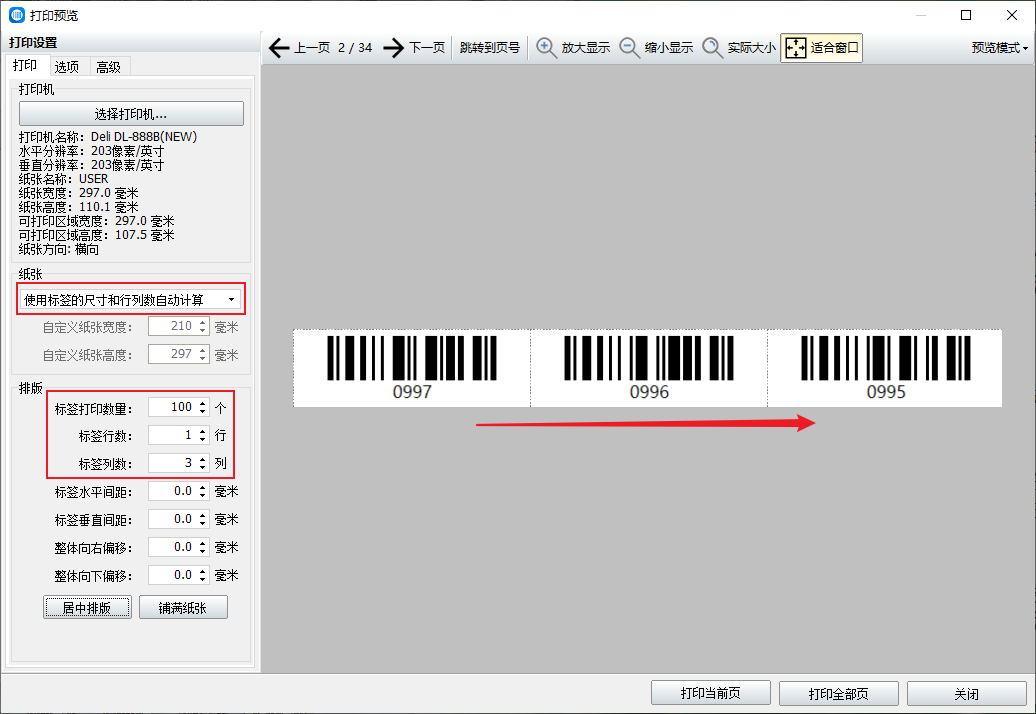Decrease 标签垂直间距 with down arrow
Image resolution: width=1036 pixels, height=714 pixels.
[x=203, y=524]
